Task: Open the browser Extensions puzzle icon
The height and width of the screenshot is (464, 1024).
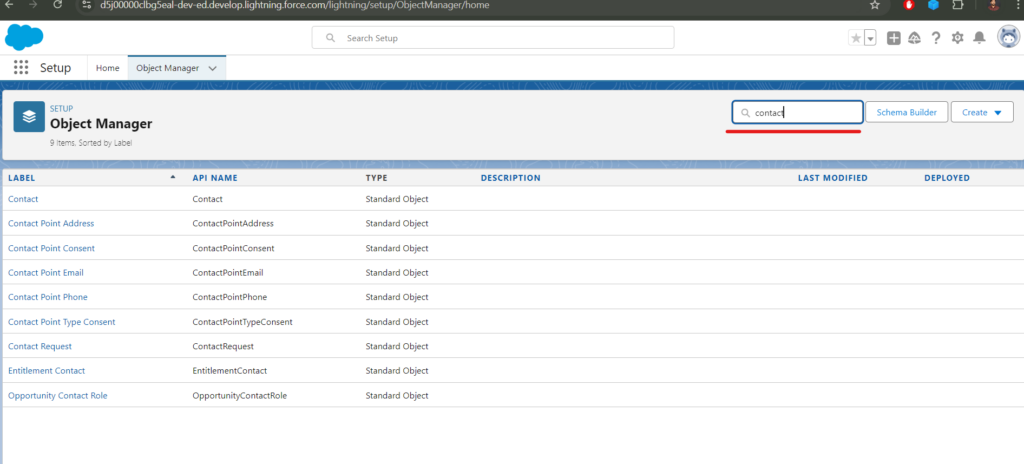Action: pos(958,5)
